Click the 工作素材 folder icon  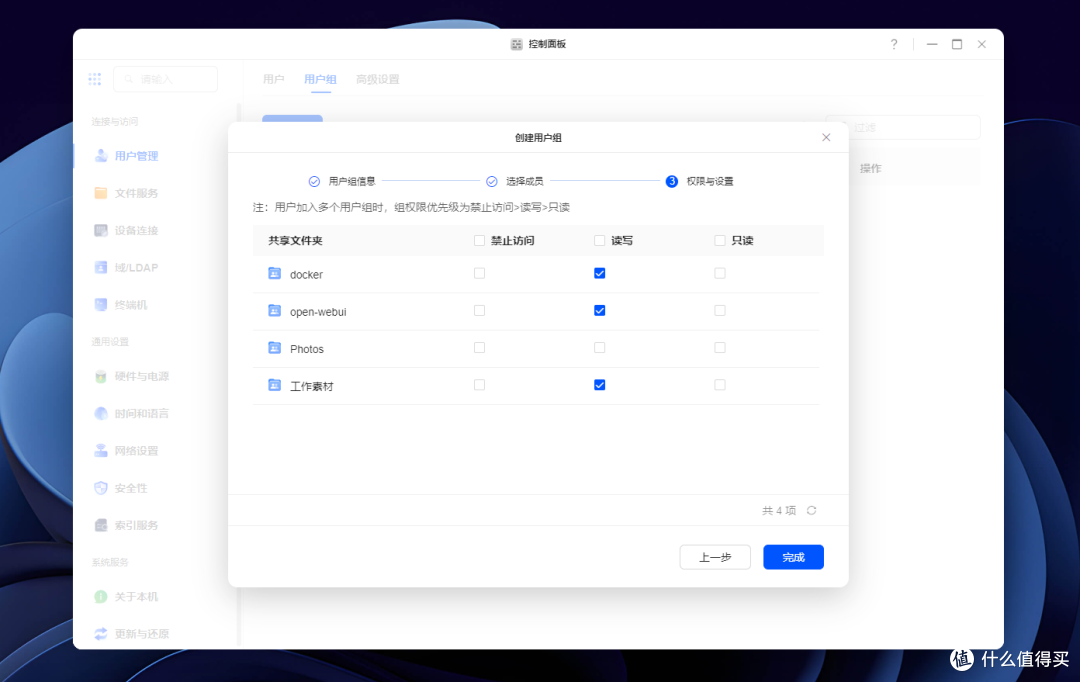click(274, 385)
